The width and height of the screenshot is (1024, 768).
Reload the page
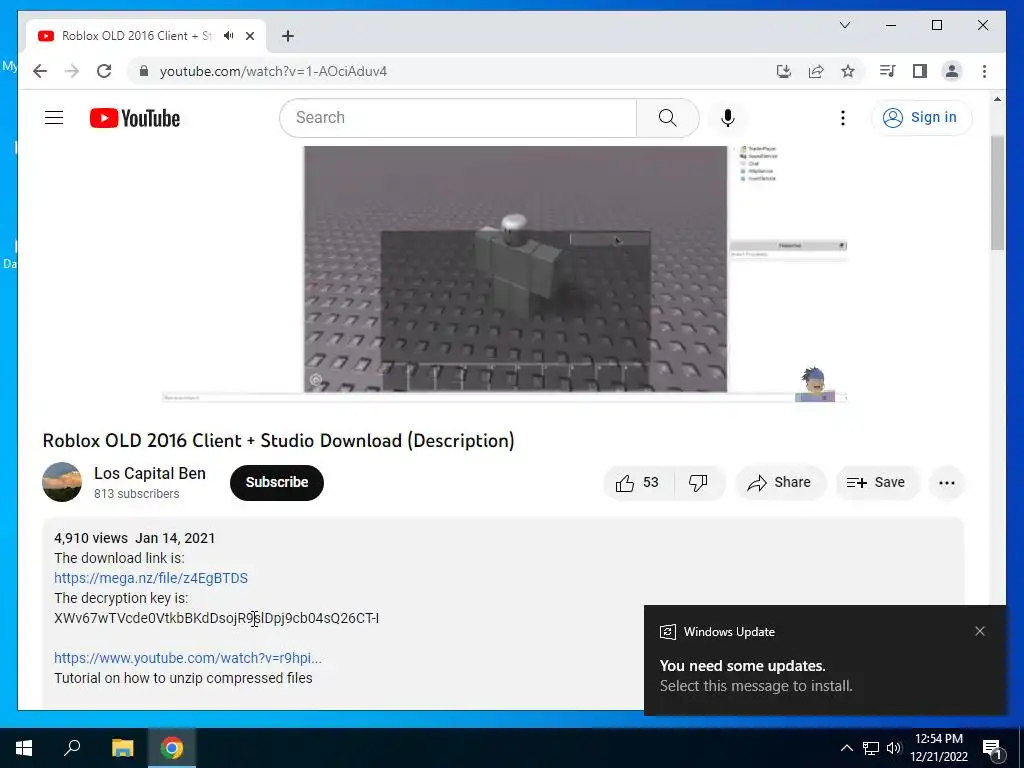[x=104, y=71]
